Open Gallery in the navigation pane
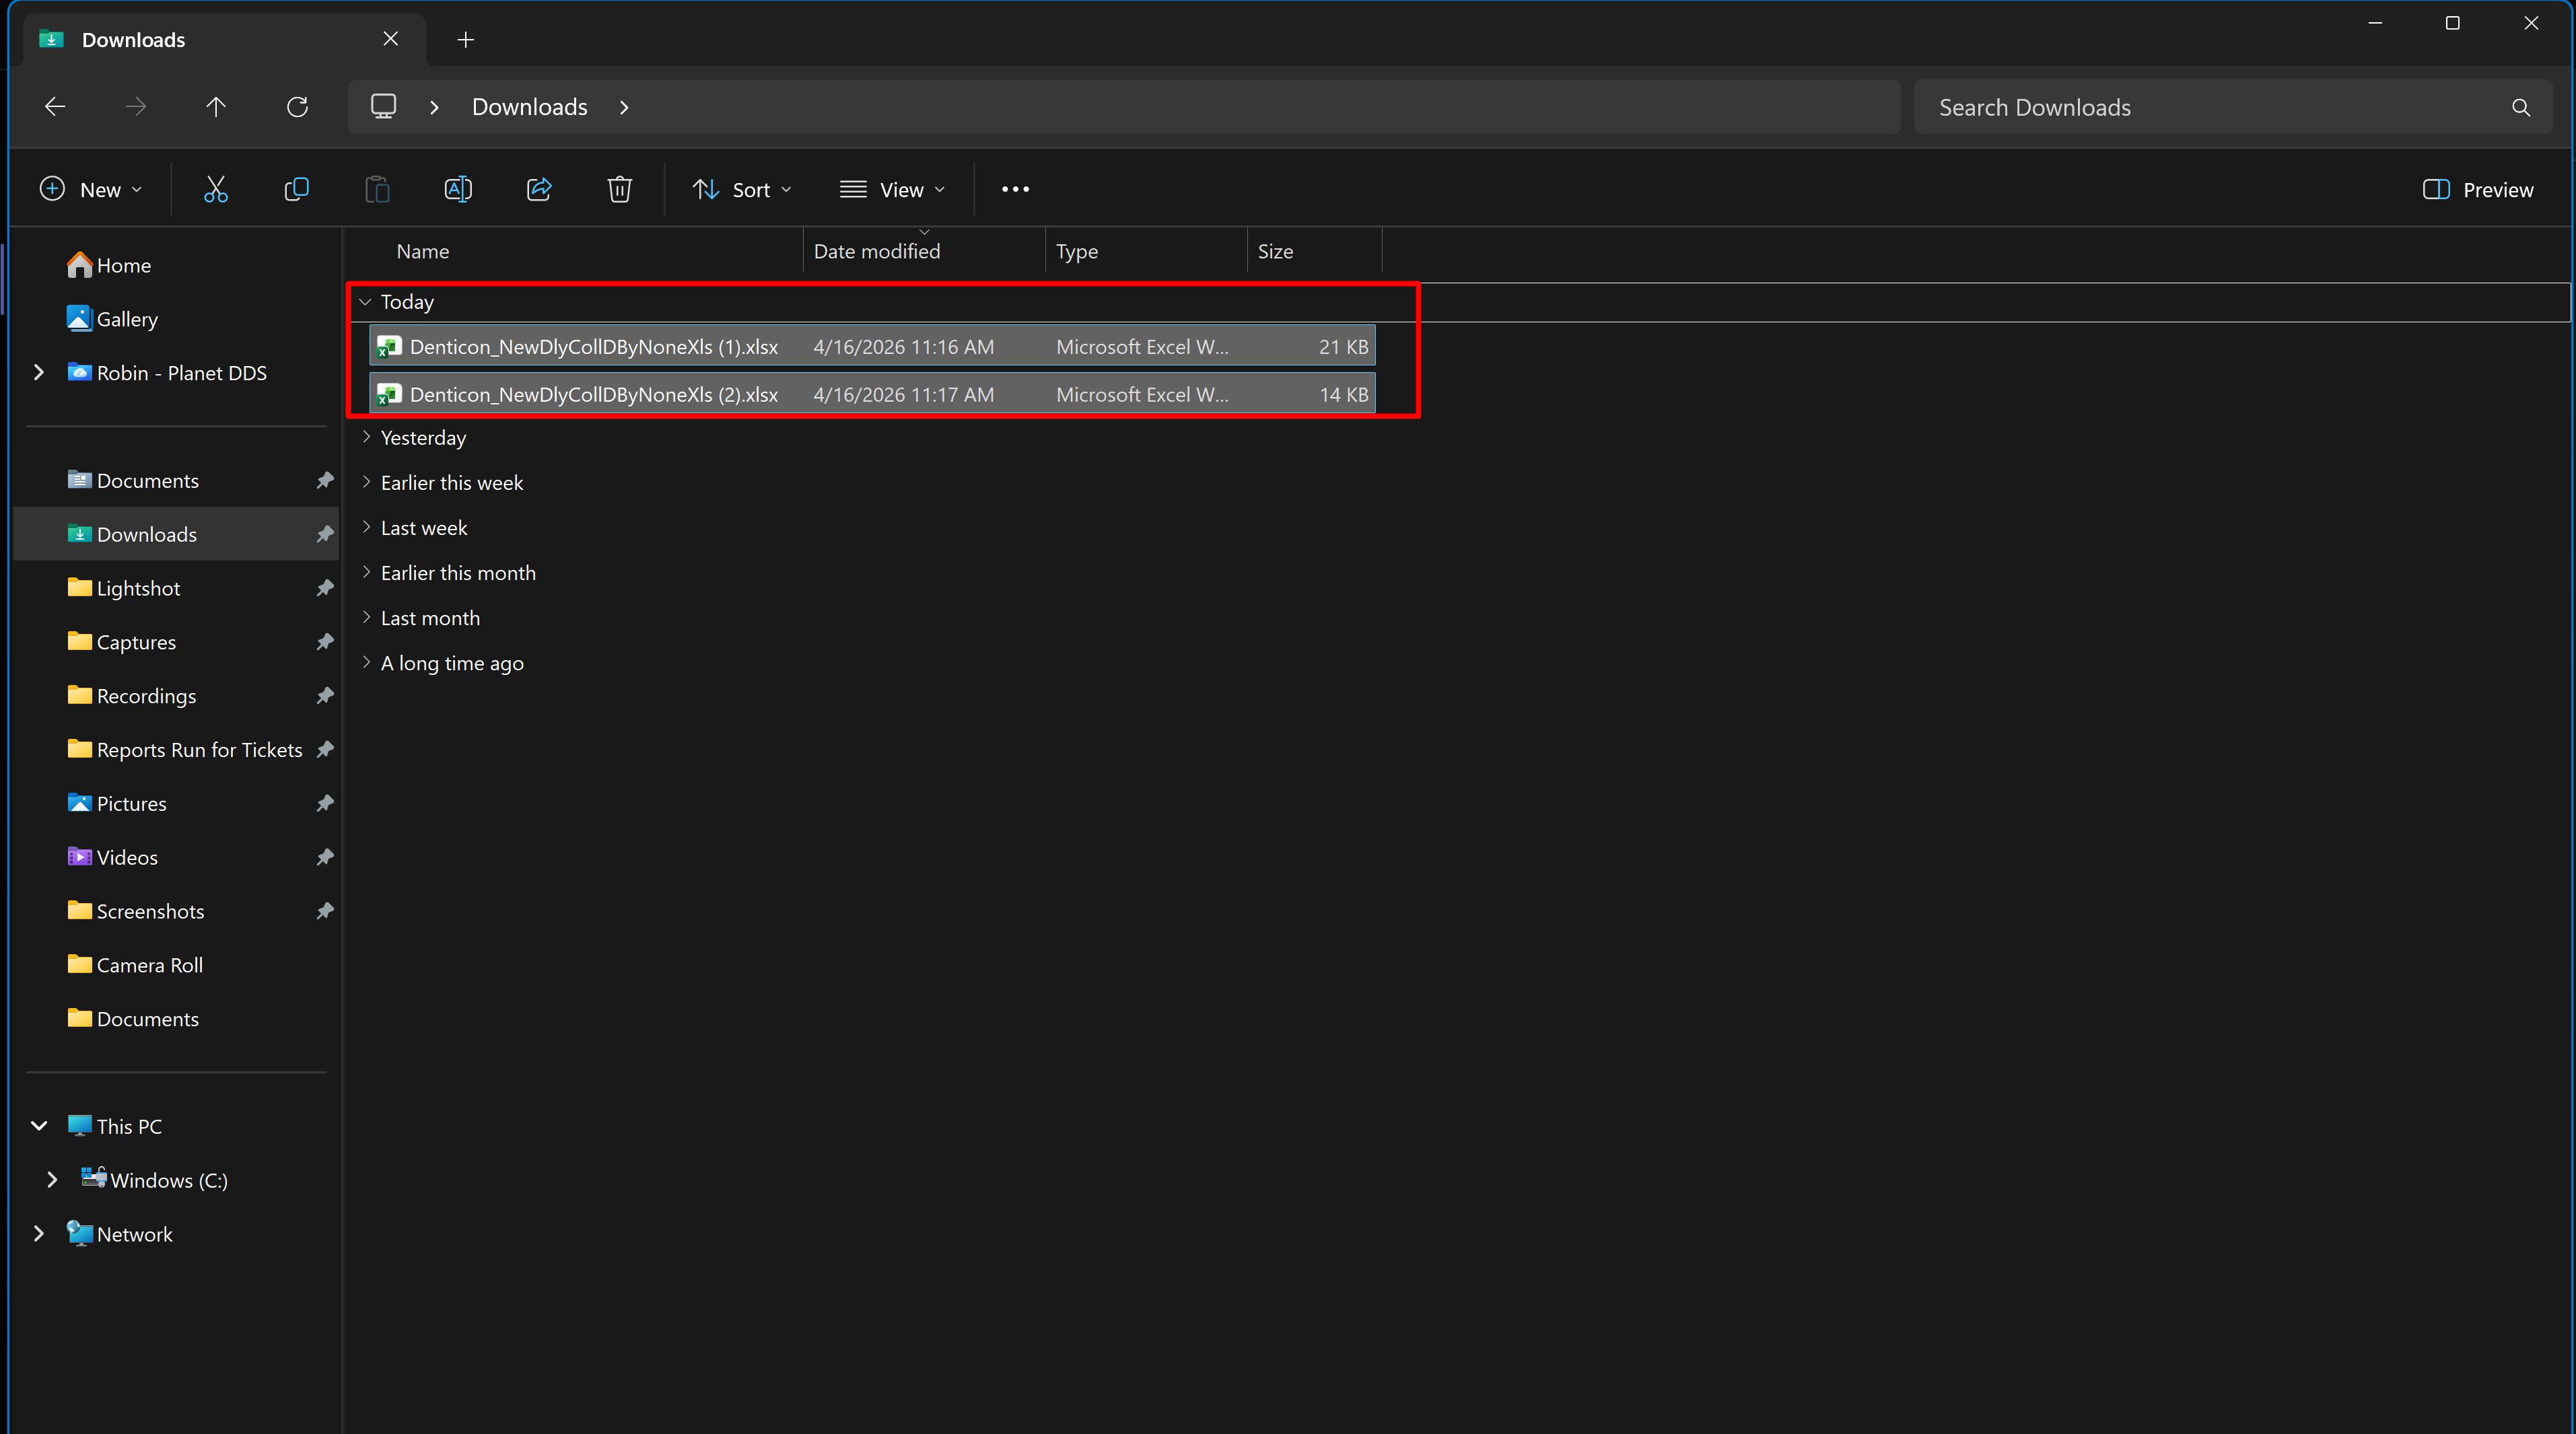 [x=112, y=319]
